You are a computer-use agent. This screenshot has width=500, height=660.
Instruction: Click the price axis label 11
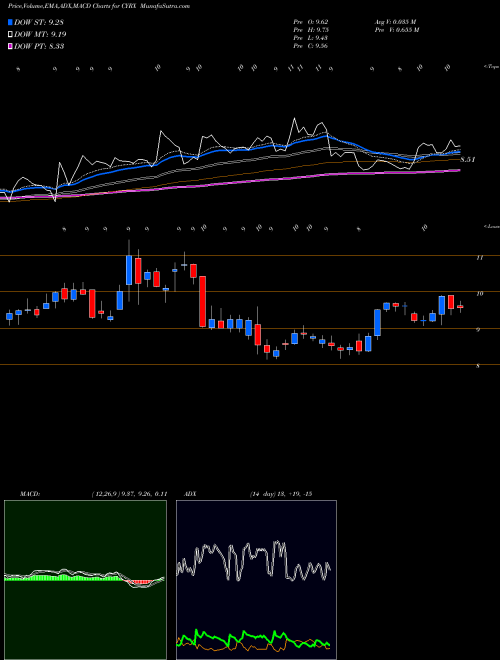point(479,258)
